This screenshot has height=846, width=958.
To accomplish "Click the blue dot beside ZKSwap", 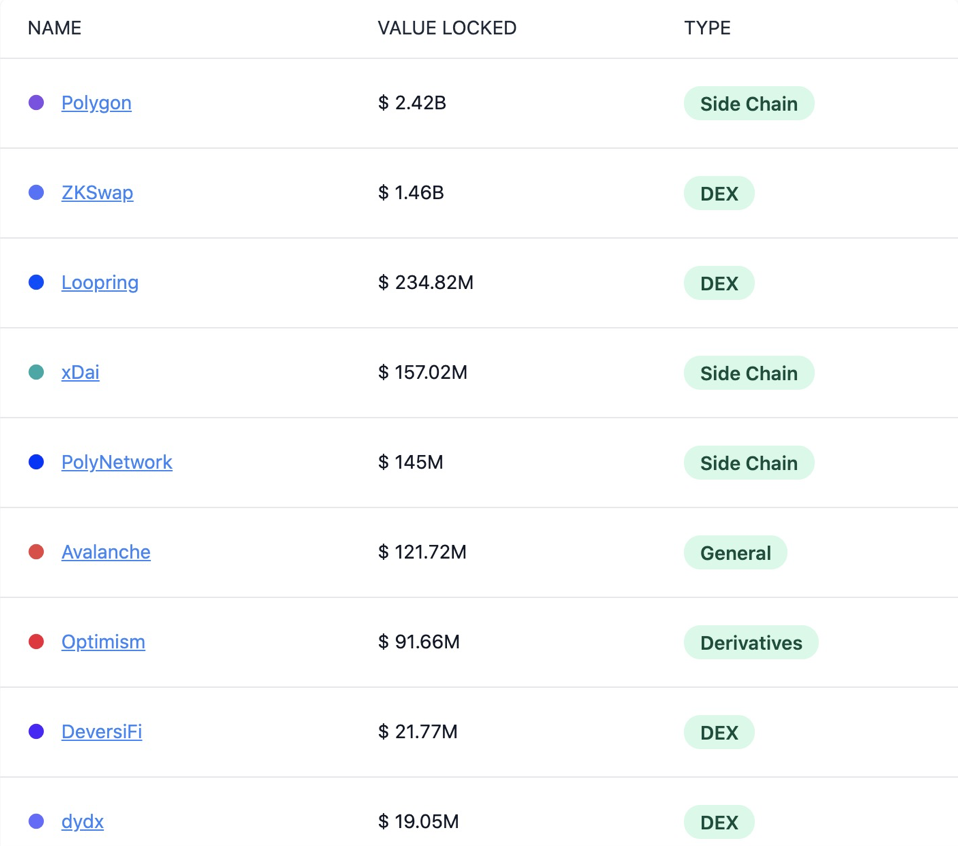I will (x=36, y=193).
